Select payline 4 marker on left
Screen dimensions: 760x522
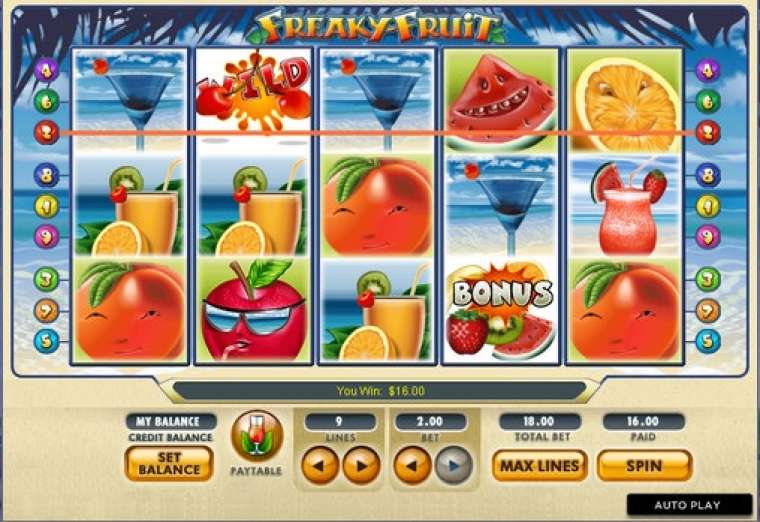pos(47,70)
